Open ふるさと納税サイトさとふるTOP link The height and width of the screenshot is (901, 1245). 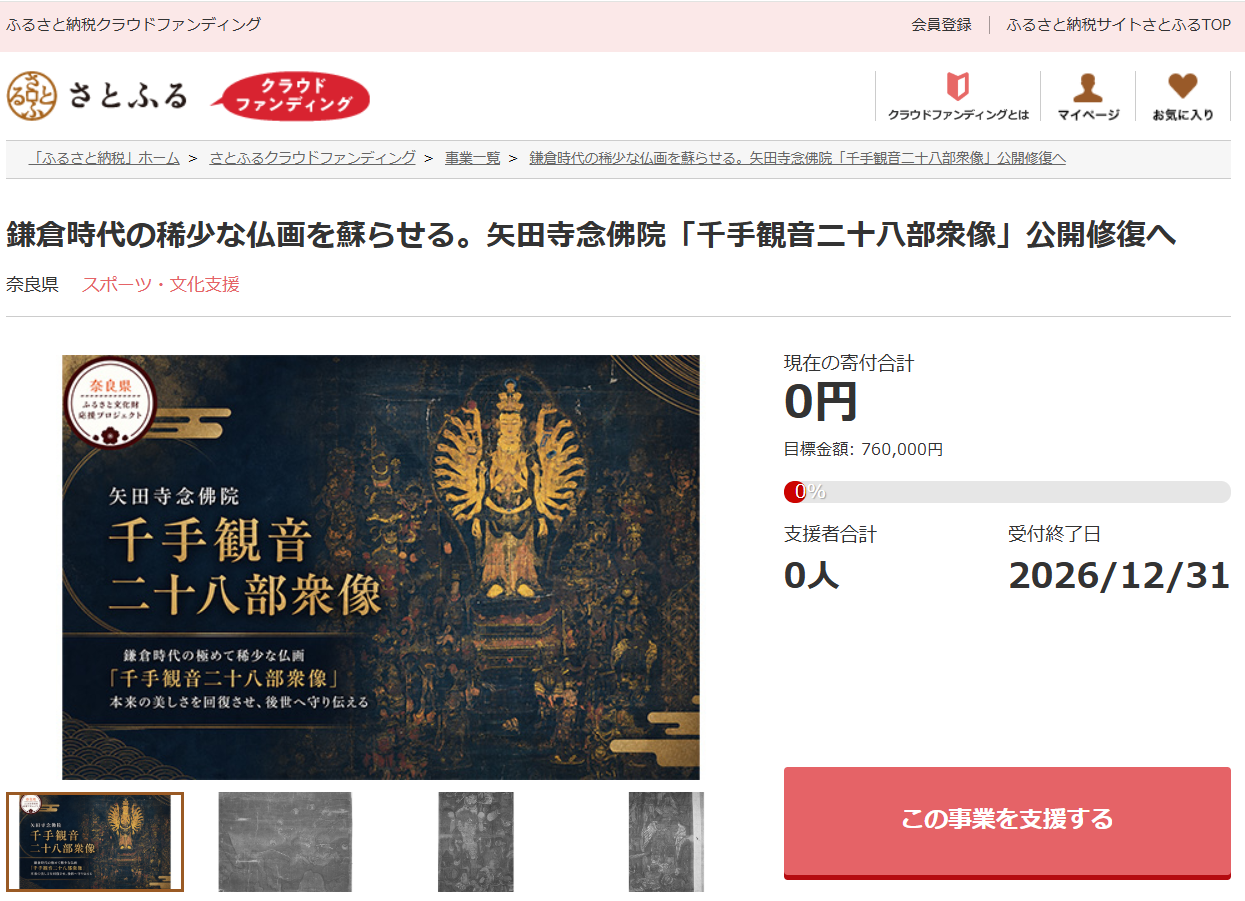1118,25
